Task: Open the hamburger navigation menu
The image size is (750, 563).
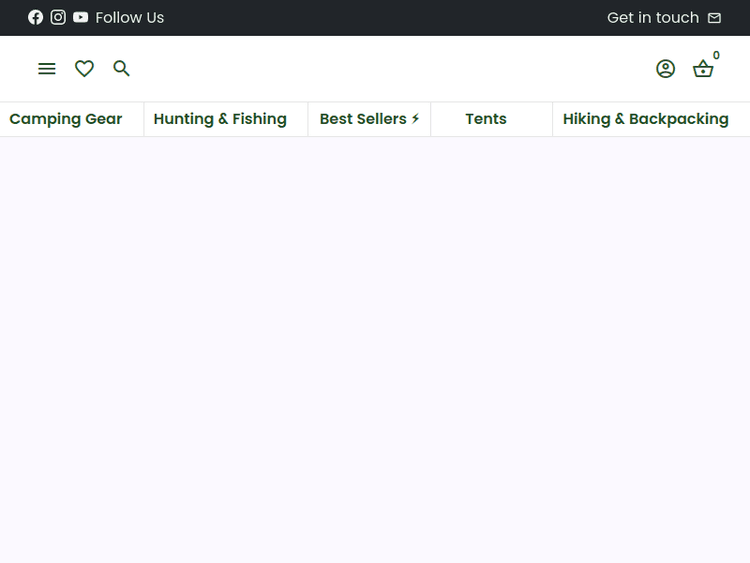Action: point(47,68)
